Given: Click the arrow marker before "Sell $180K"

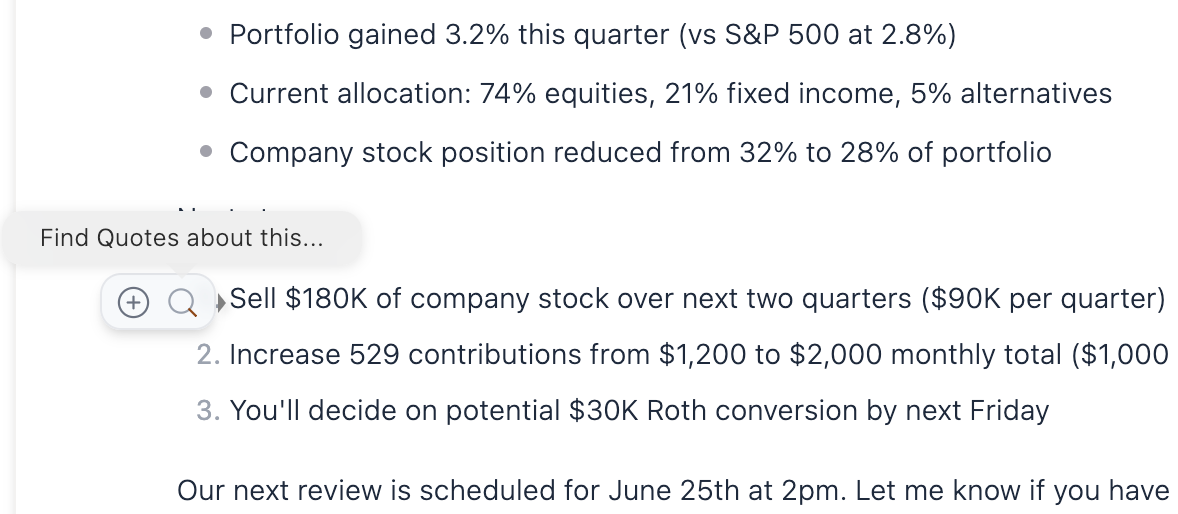Looking at the screenshot, I should pyautogui.click(x=221, y=299).
